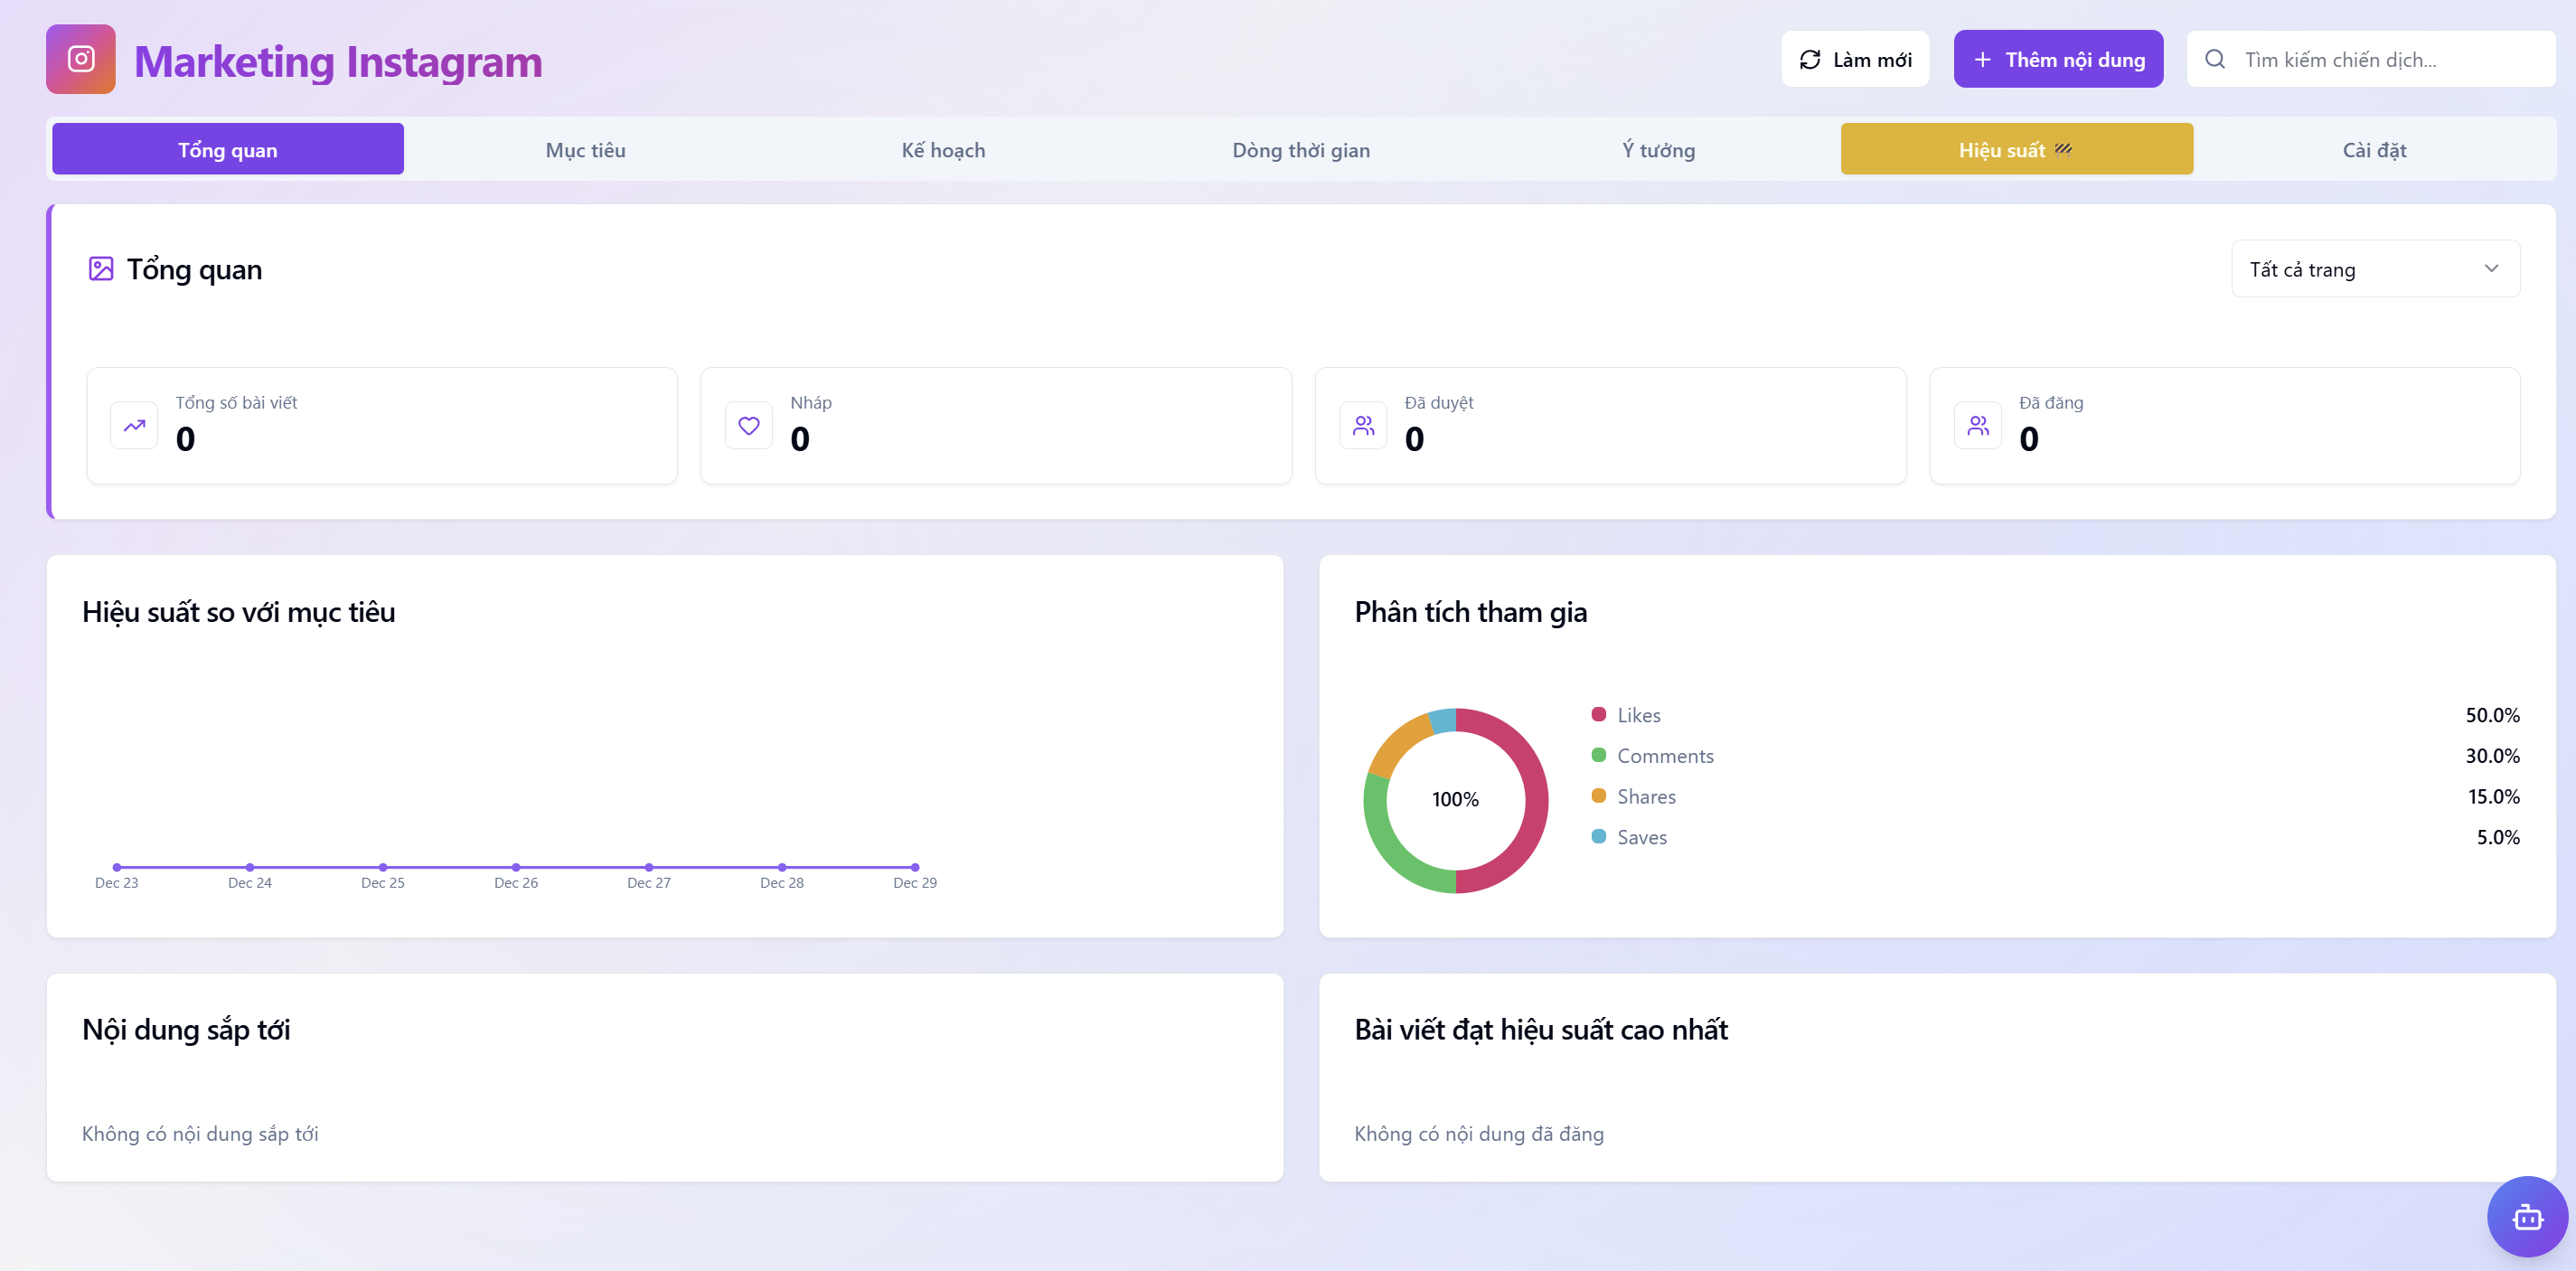
Task: Open the chatbot assistant button
Action: pos(2527,1217)
